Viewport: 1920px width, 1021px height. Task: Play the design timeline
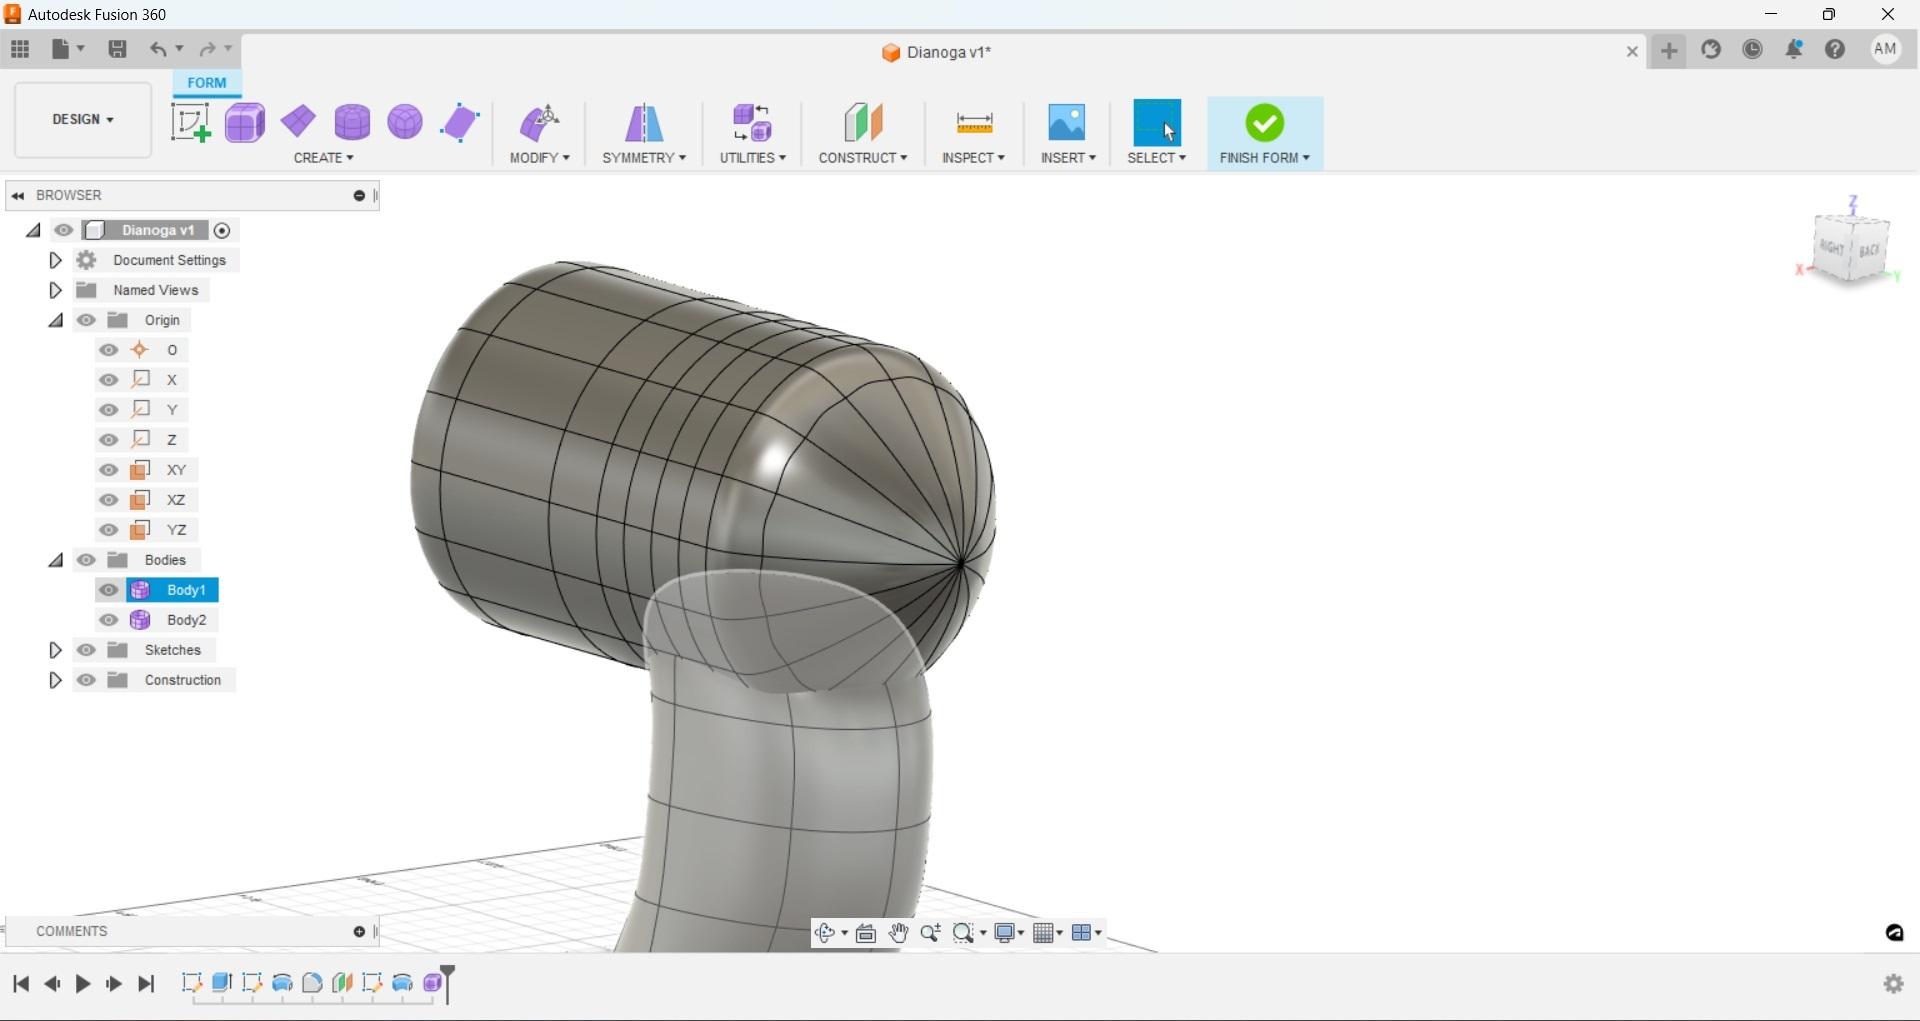(x=83, y=984)
